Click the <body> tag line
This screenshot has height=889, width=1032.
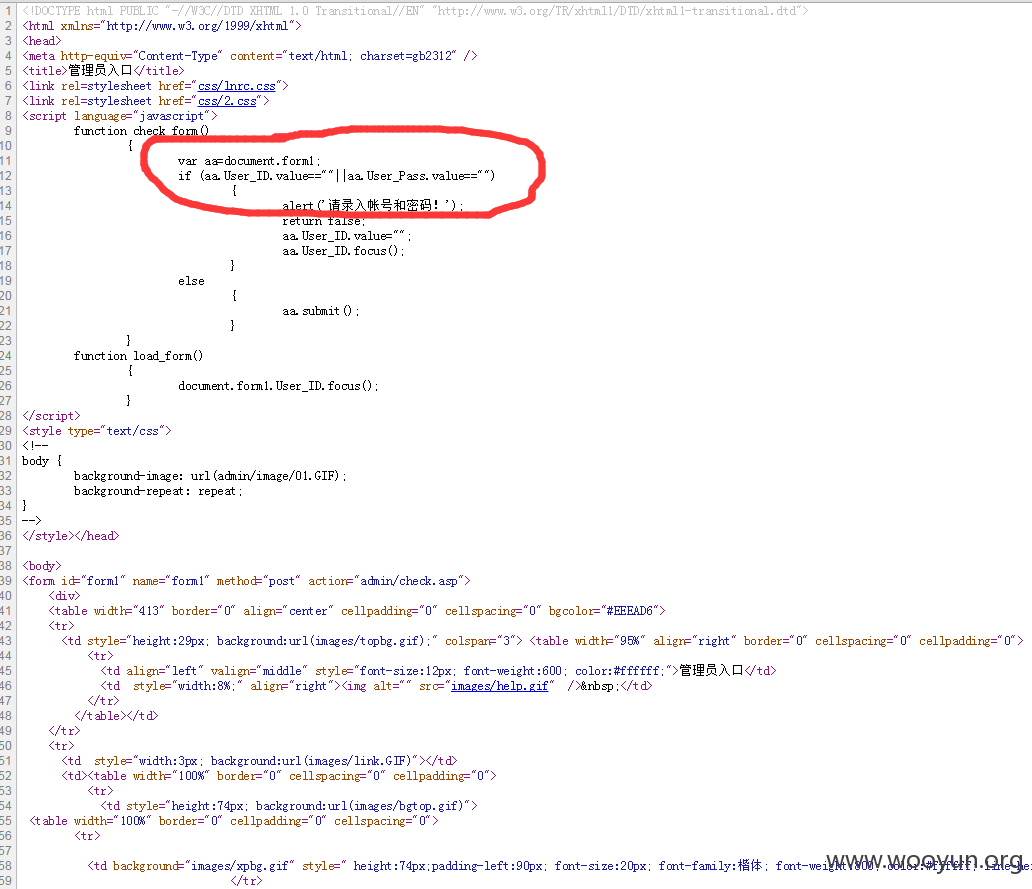(42, 567)
